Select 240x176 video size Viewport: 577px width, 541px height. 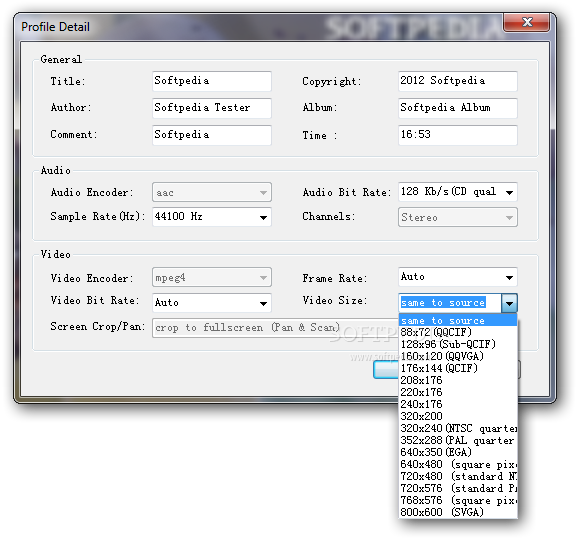458,404
